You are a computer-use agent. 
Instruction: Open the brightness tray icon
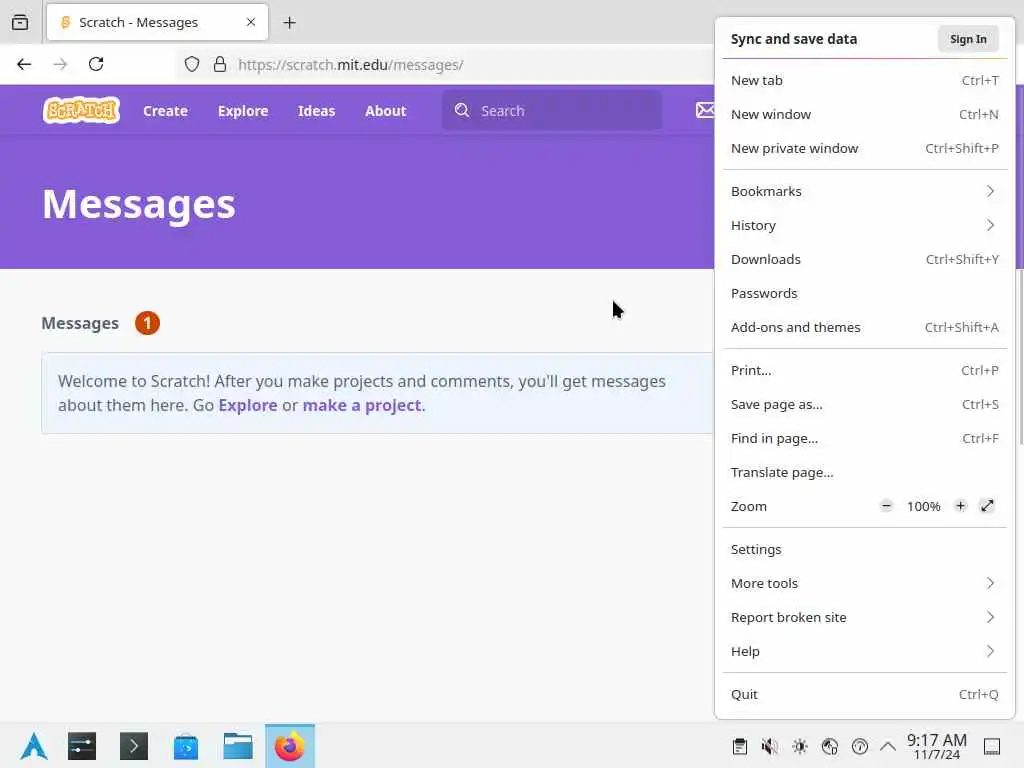tap(800, 746)
